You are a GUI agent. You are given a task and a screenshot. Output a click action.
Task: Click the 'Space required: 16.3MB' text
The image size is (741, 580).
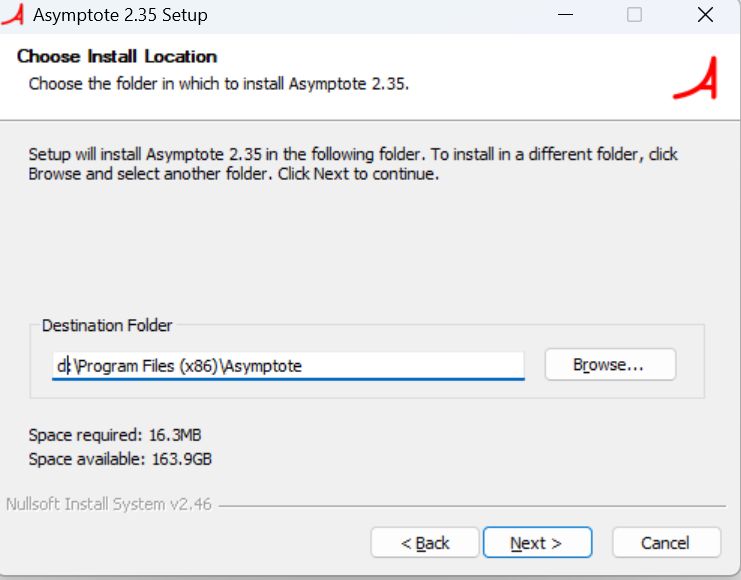[116, 435]
